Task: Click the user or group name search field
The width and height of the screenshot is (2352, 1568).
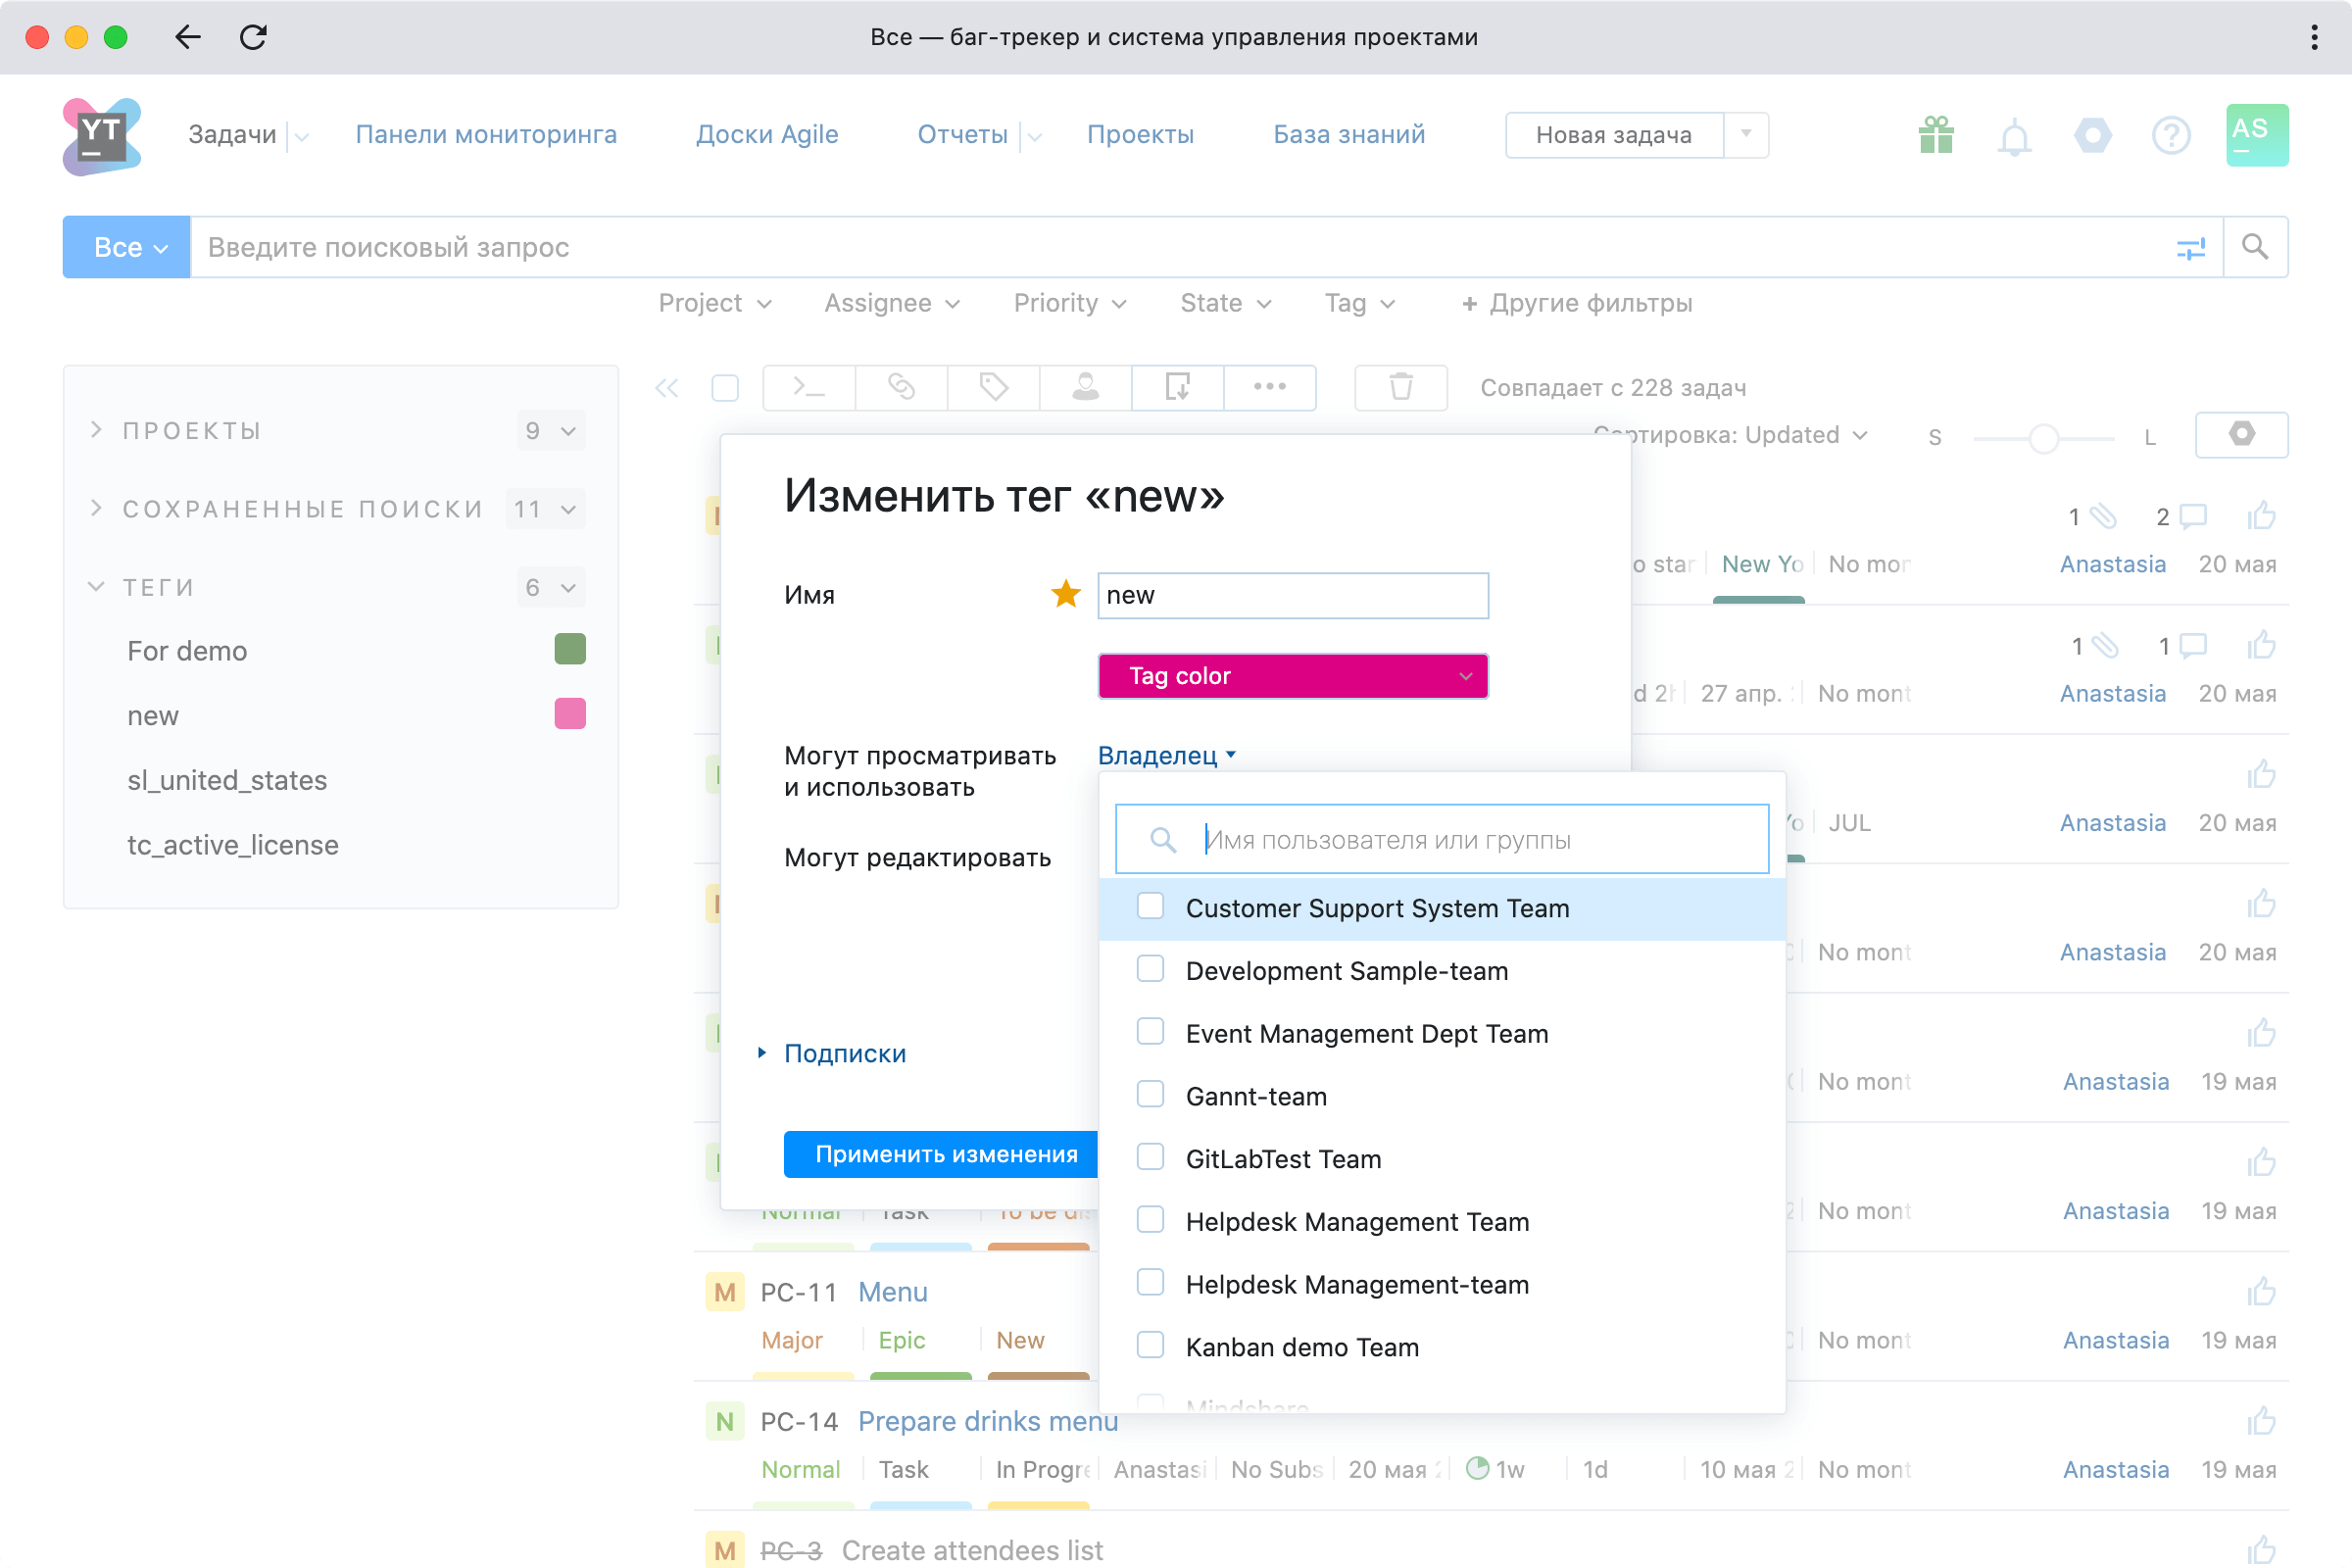Action: click(x=1442, y=839)
